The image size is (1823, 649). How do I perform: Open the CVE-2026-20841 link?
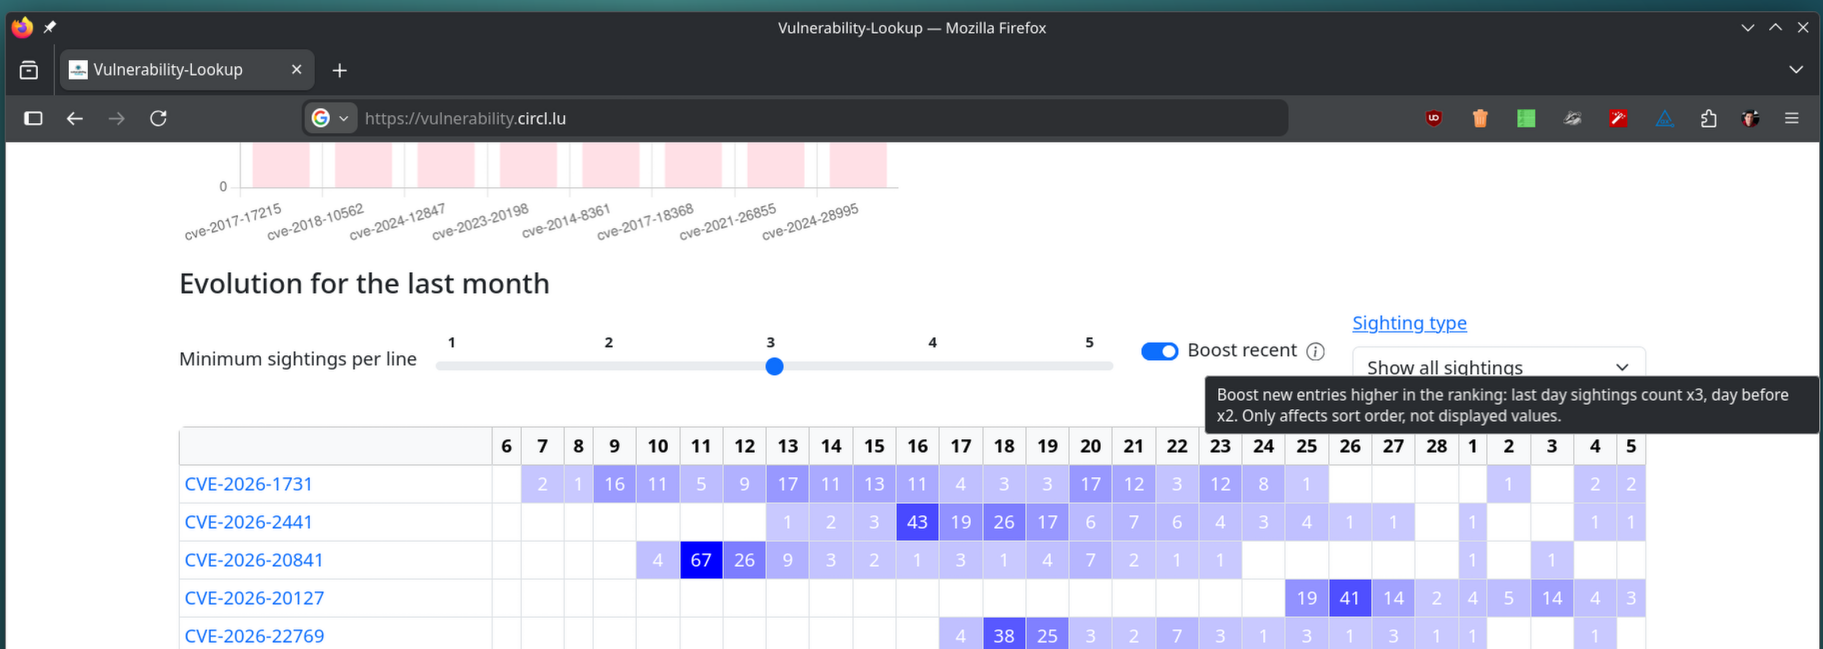click(253, 560)
